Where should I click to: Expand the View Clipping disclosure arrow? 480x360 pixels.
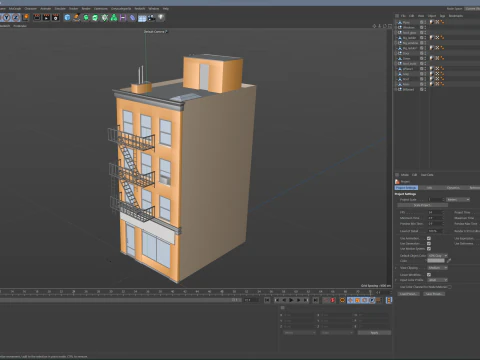pyautogui.click(x=396, y=268)
